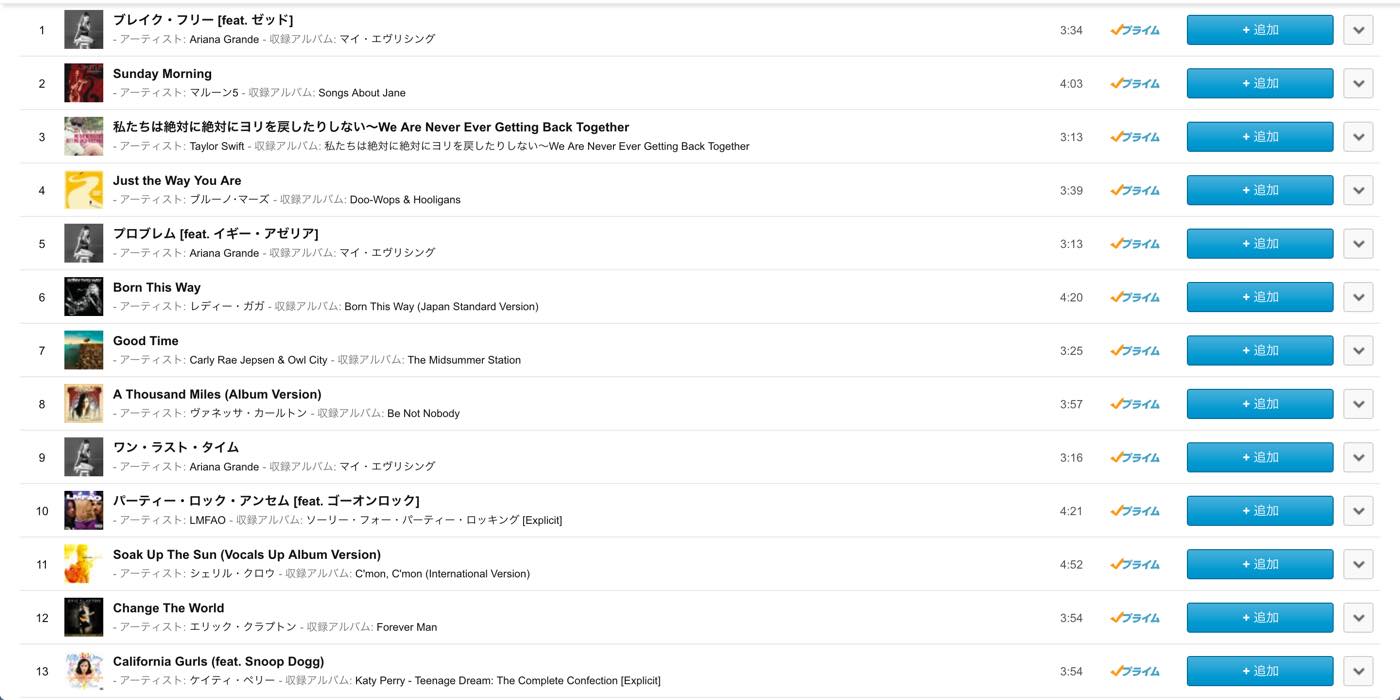Click the Prime badge on the Born This Way row
The height and width of the screenshot is (700, 1400).
[1135, 297]
